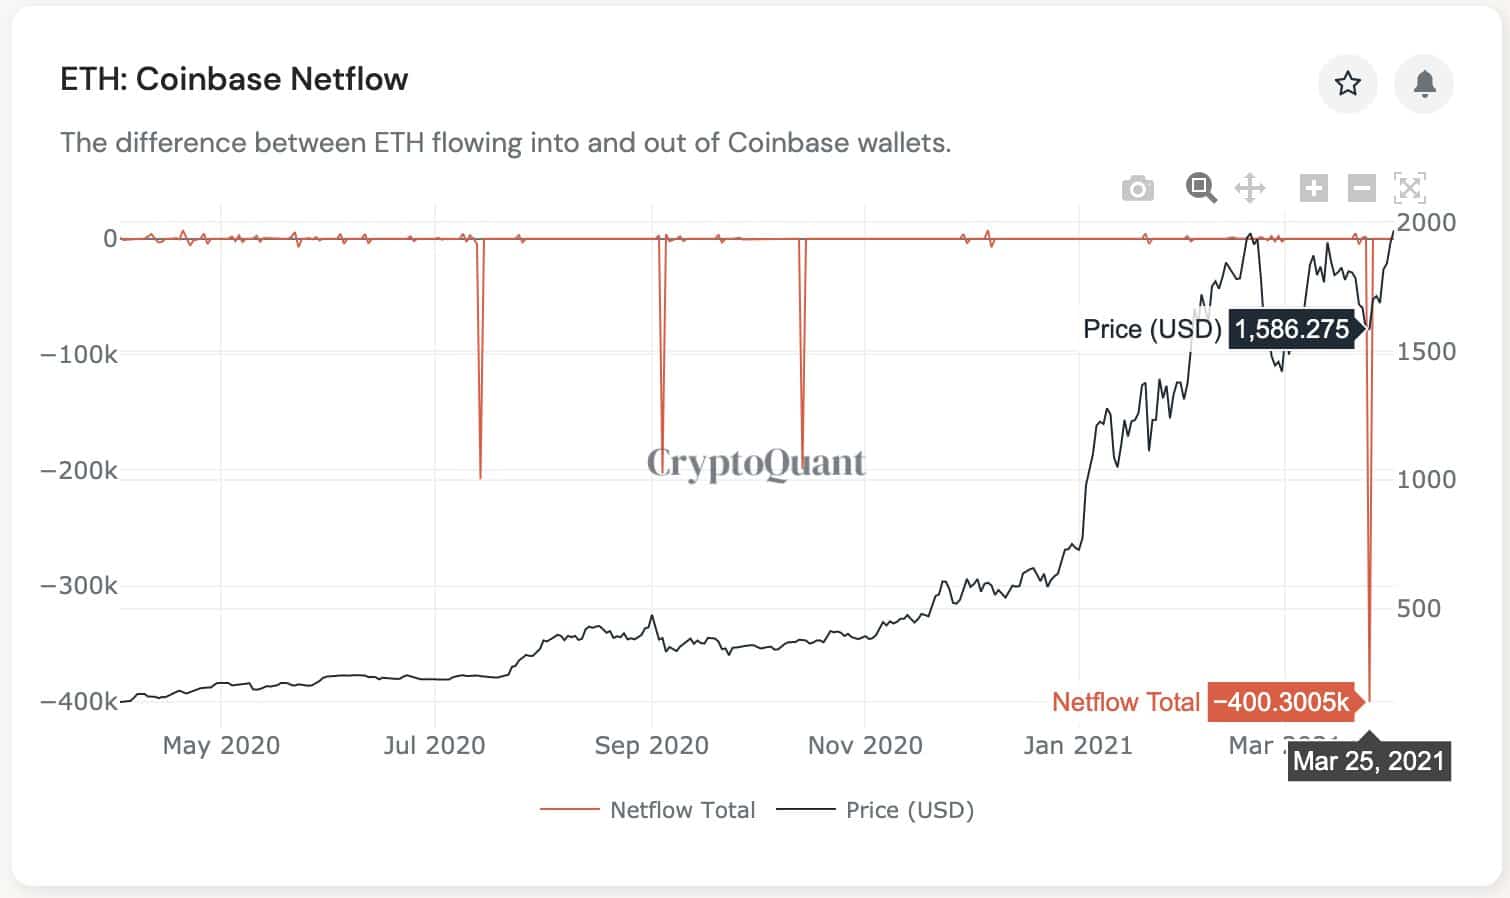Click the red Netflow Total legend line
The height and width of the screenshot is (898, 1510).
[569, 810]
